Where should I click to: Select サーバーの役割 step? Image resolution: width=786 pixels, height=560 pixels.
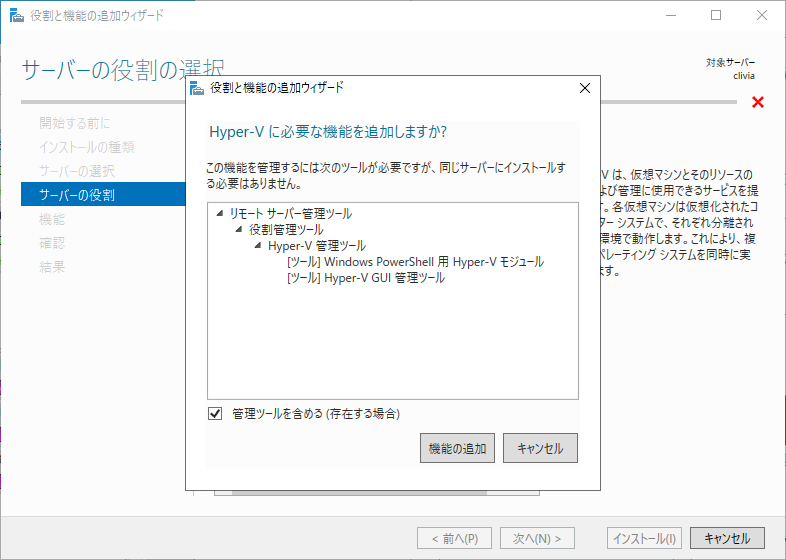point(103,195)
